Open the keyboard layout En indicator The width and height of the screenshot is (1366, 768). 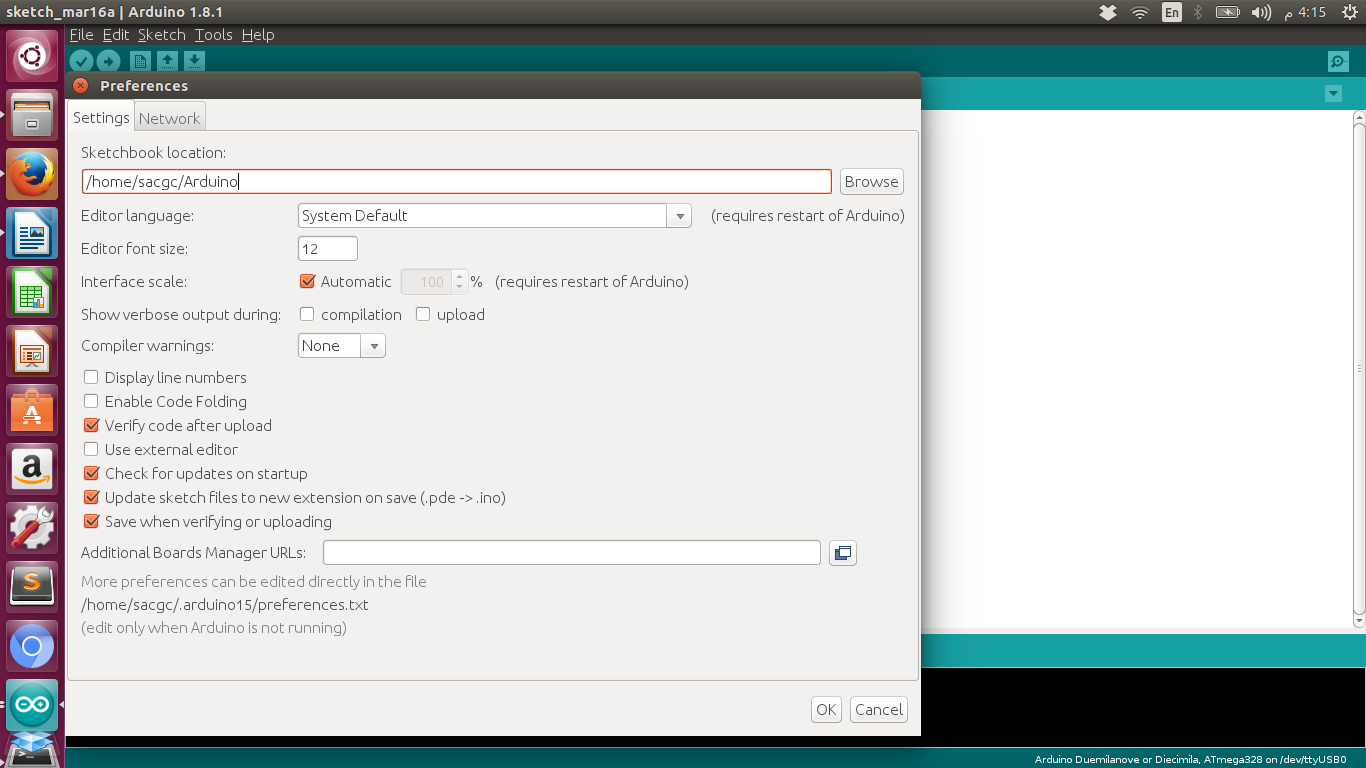tap(1171, 12)
